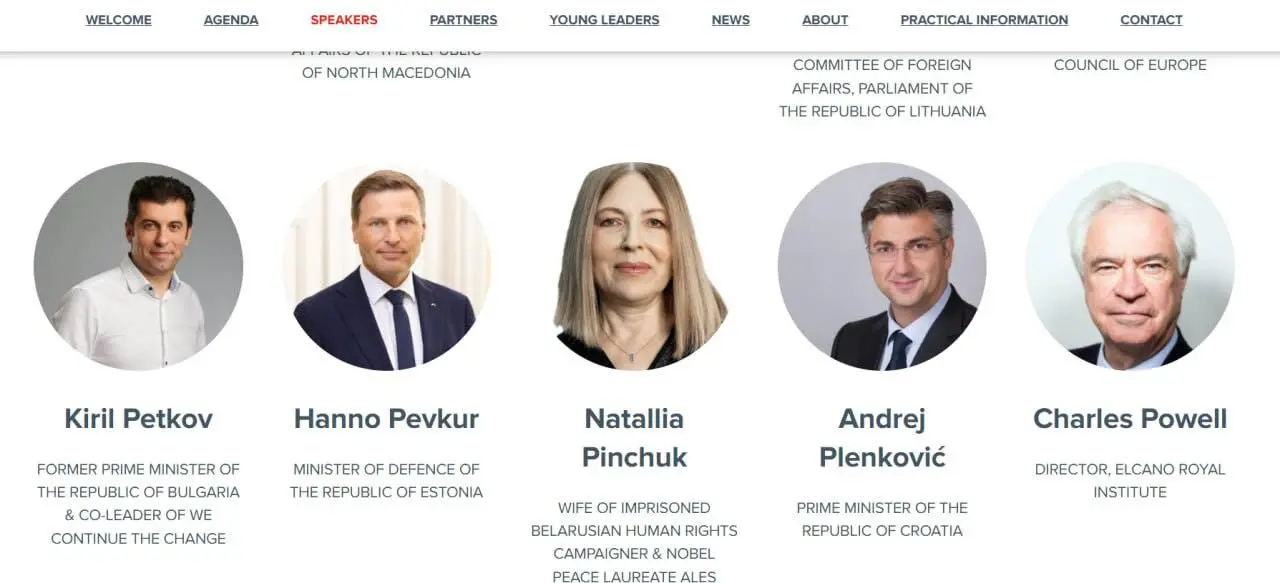Image resolution: width=1280 pixels, height=583 pixels.
Task: Open the Andrej Plenković name link
Action: click(882, 437)
